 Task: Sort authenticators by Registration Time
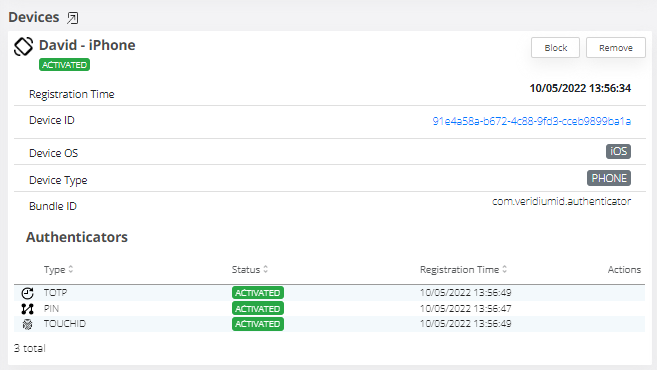point(463,269)
